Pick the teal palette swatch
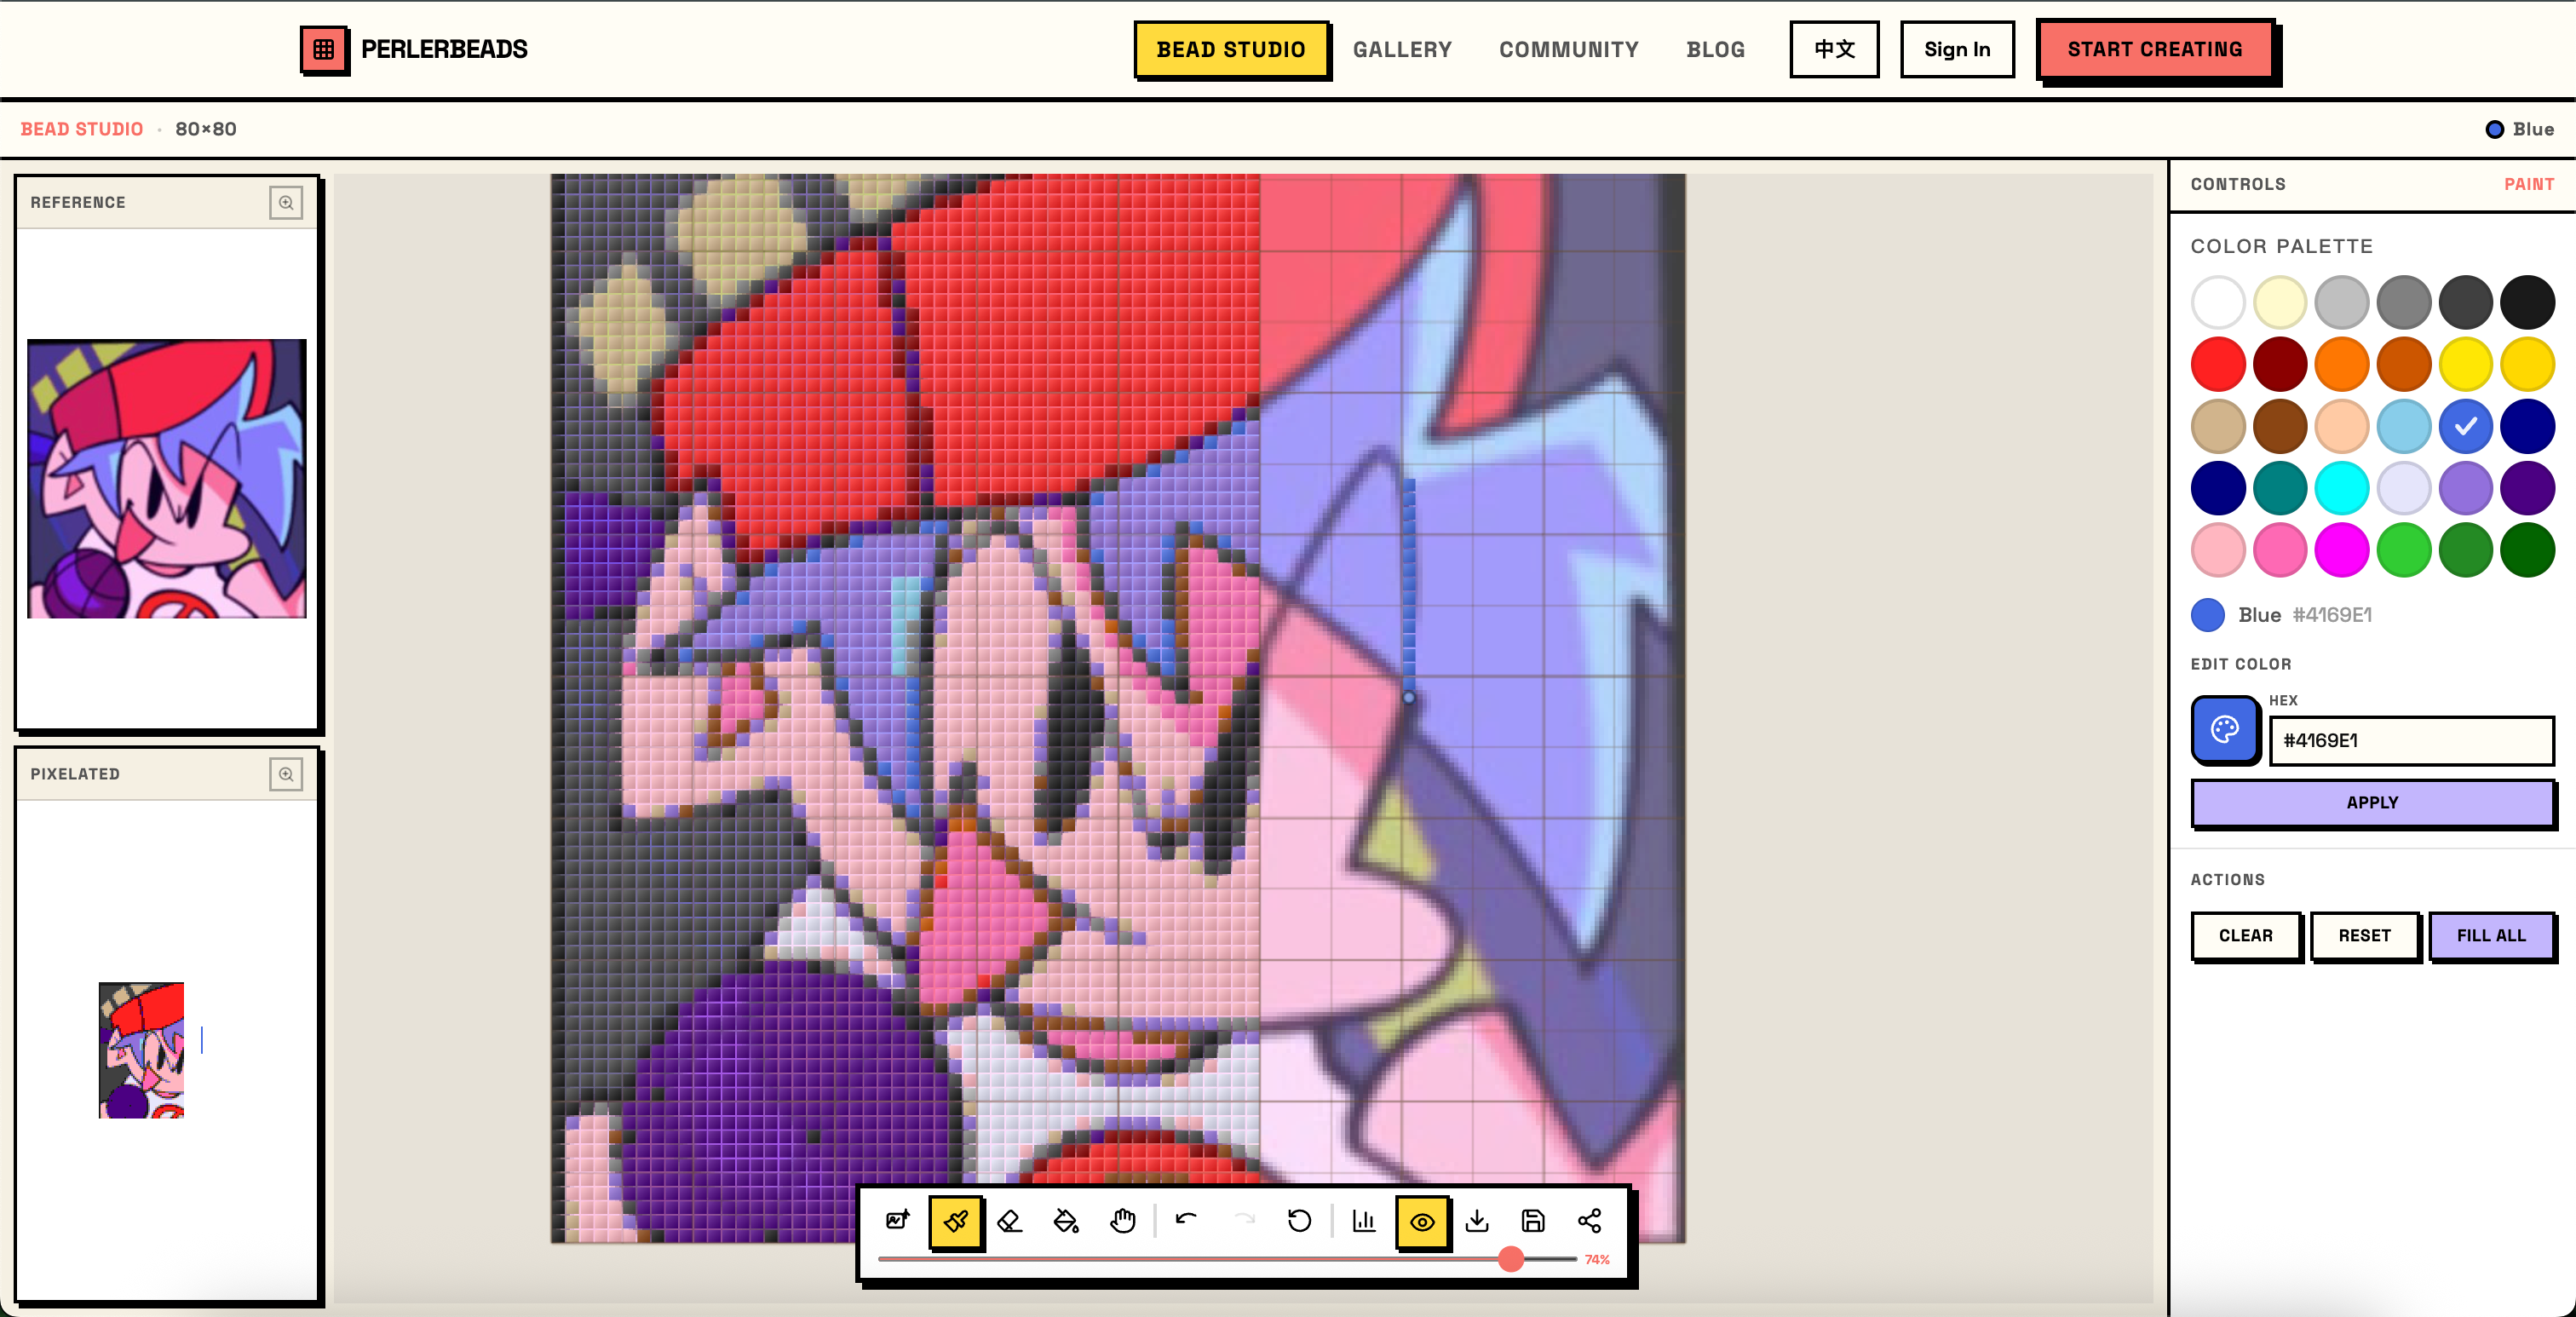Viewport: 2576px width, 1317px height. pos(2280,489)
